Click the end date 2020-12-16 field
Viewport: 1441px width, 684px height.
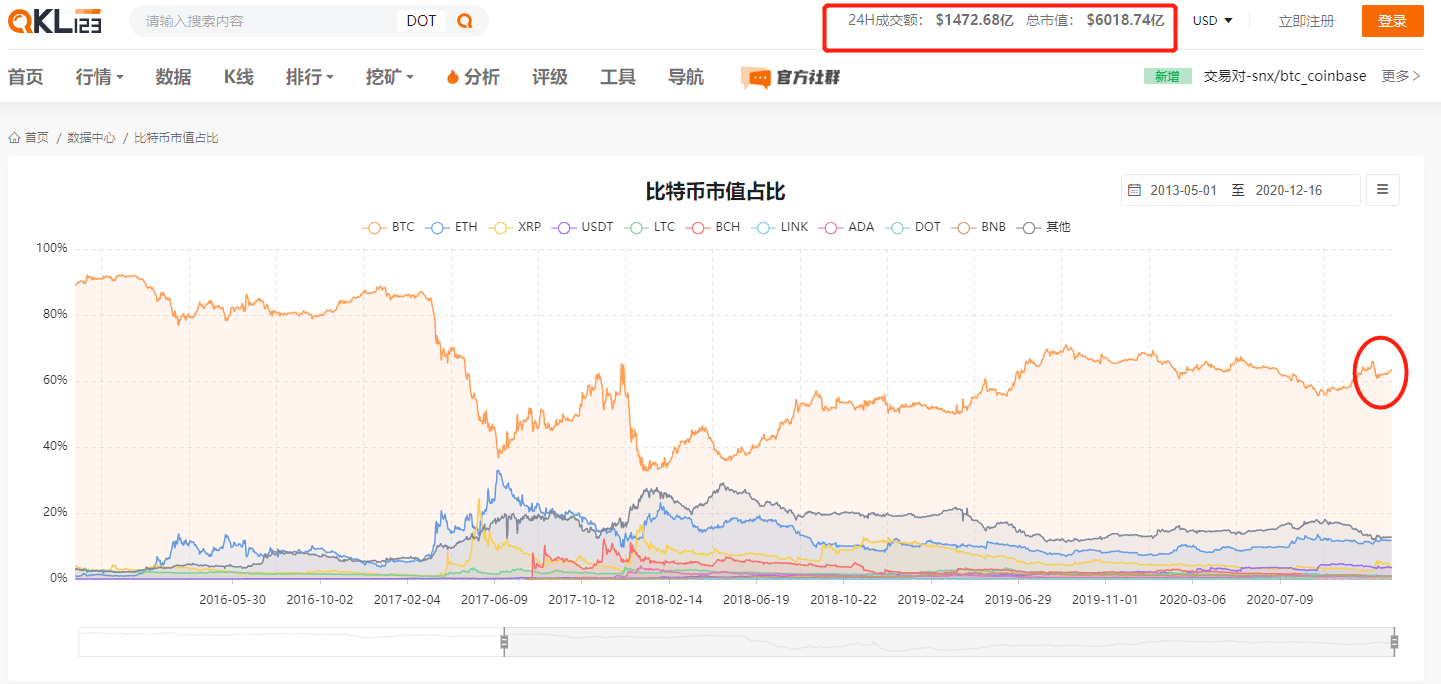click(x=1289, y=190)
